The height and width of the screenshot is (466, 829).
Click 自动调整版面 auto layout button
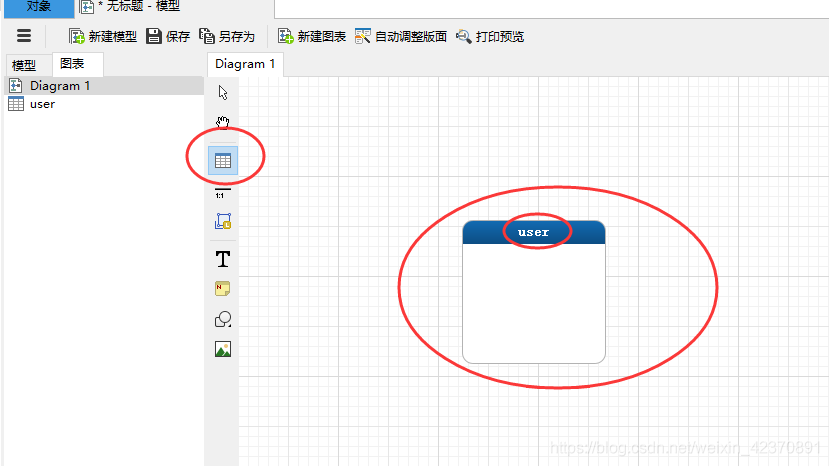tap(401, 36)
